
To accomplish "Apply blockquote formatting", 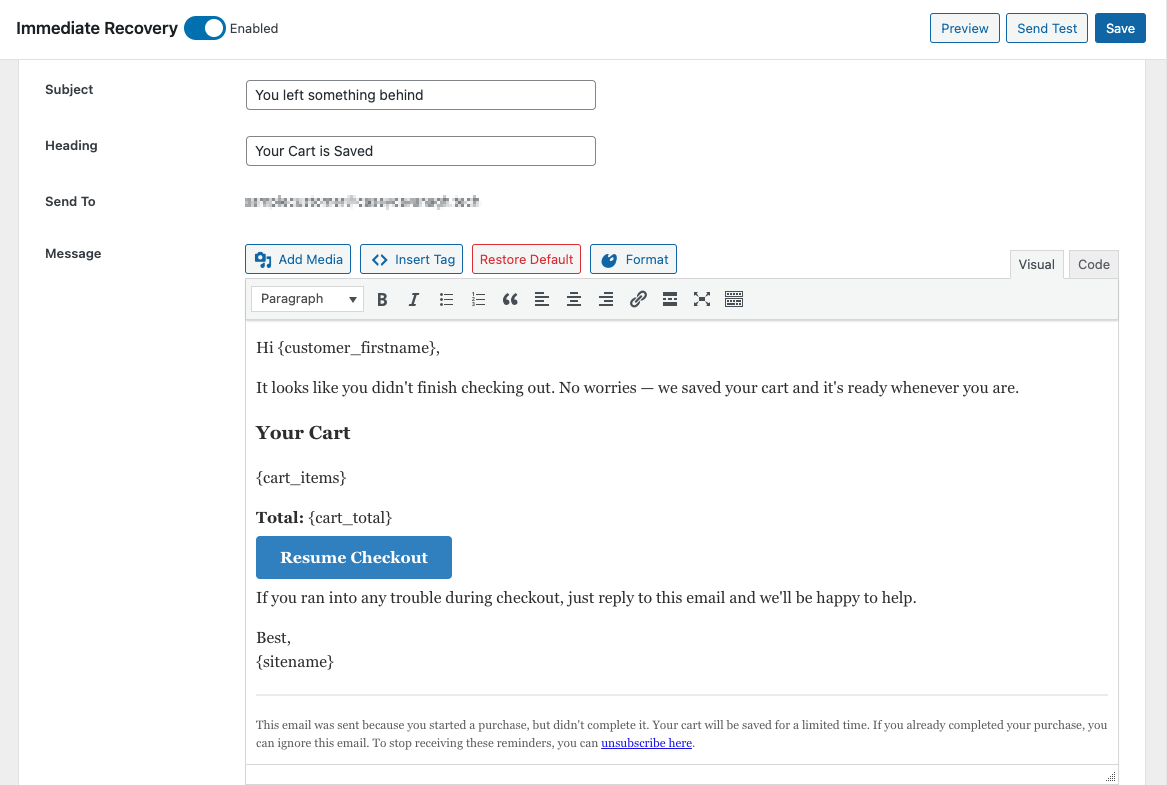I will click(x=510, y=299).
